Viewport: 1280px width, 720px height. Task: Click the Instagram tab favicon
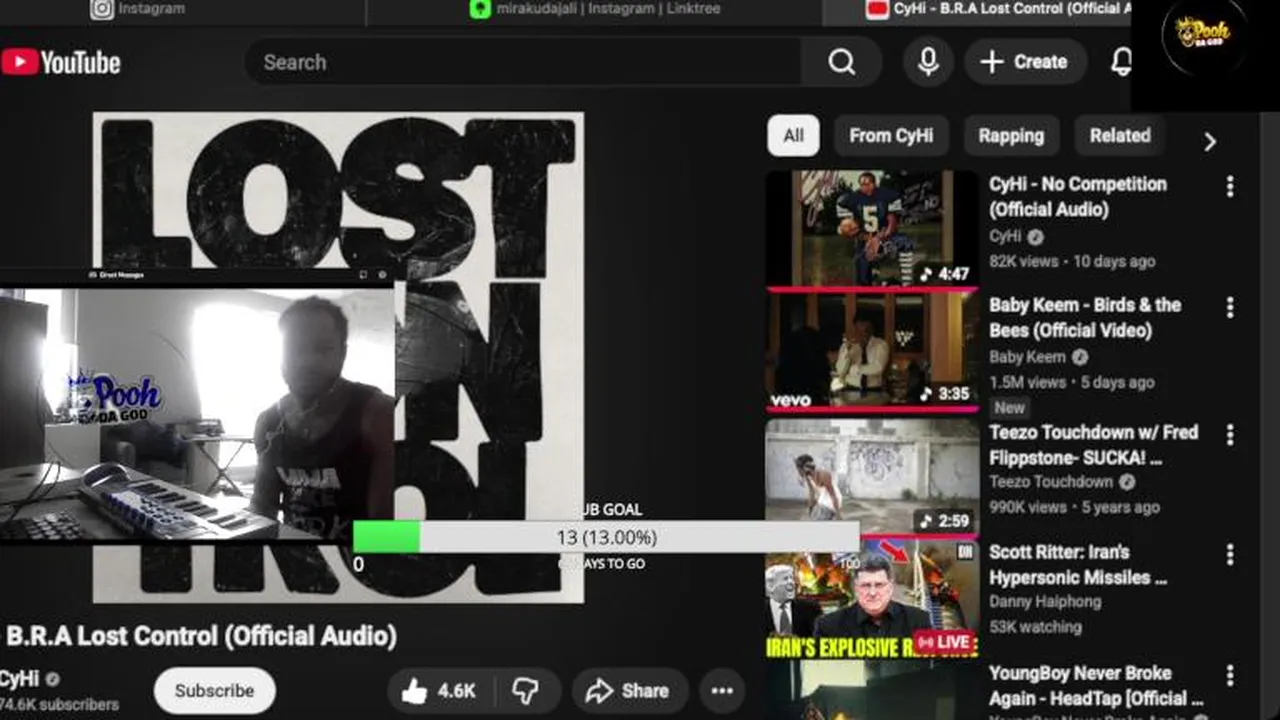[x=102, y=9]
